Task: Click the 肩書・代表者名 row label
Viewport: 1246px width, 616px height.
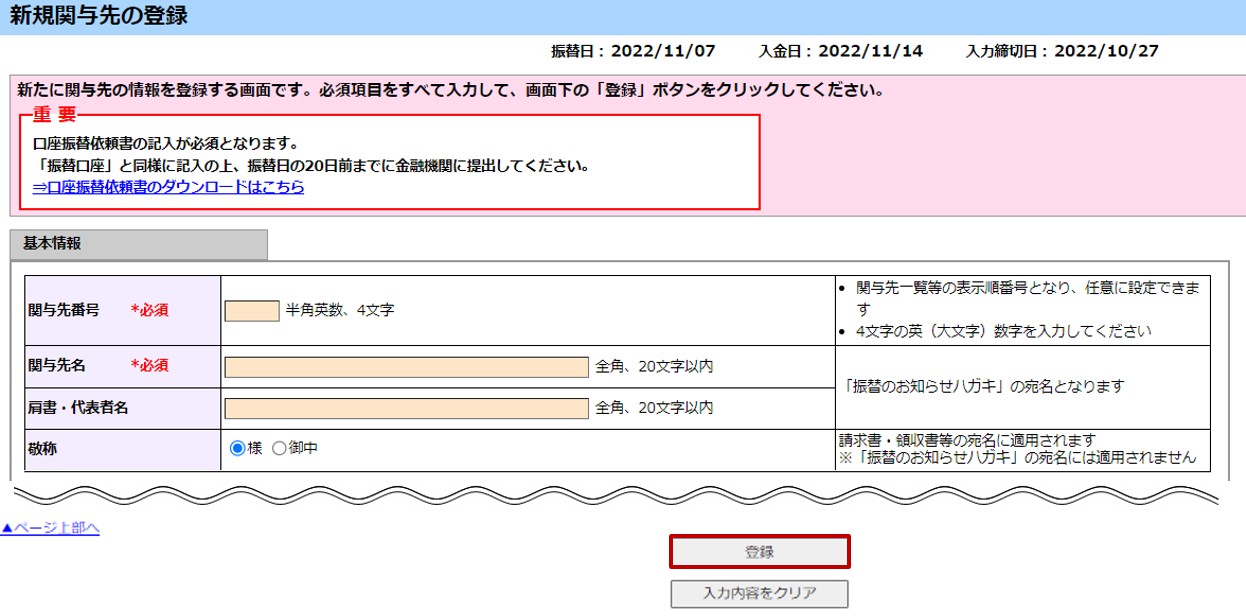Action: pyautogui.click(x=78, y=408)
